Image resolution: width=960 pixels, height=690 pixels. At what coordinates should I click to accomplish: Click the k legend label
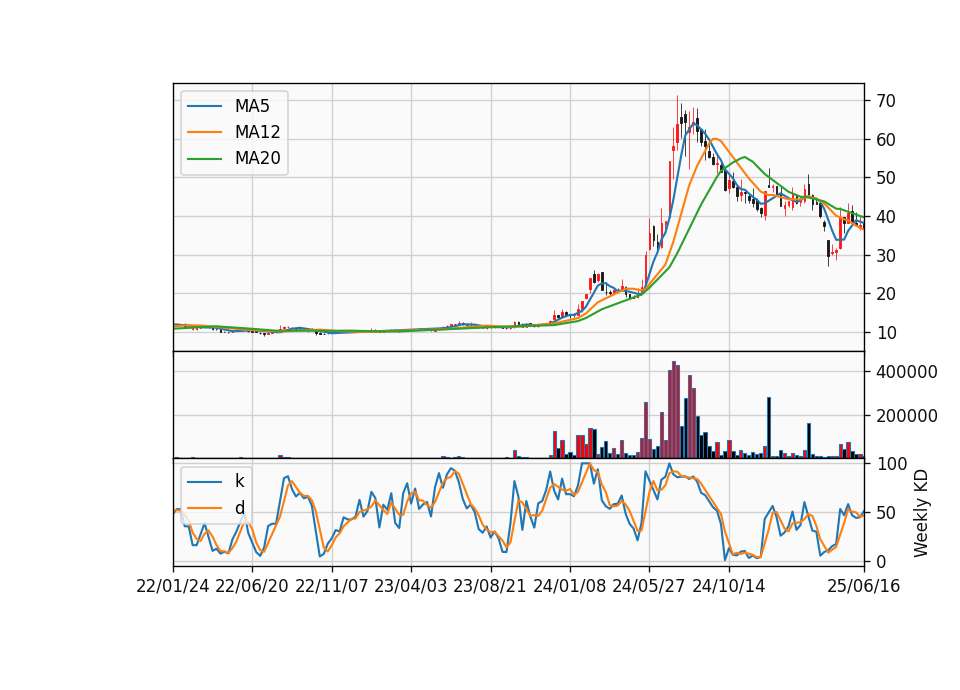point(239,481)
